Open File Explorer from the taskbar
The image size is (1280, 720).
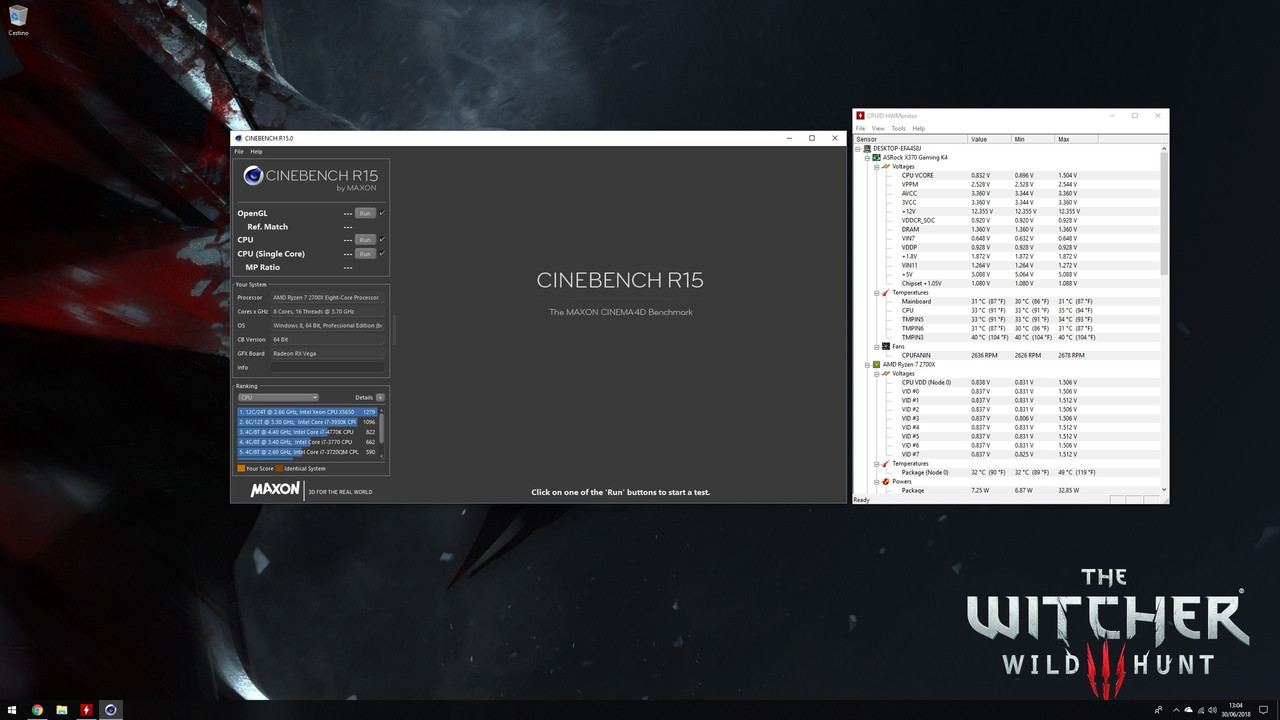[61, 710]
